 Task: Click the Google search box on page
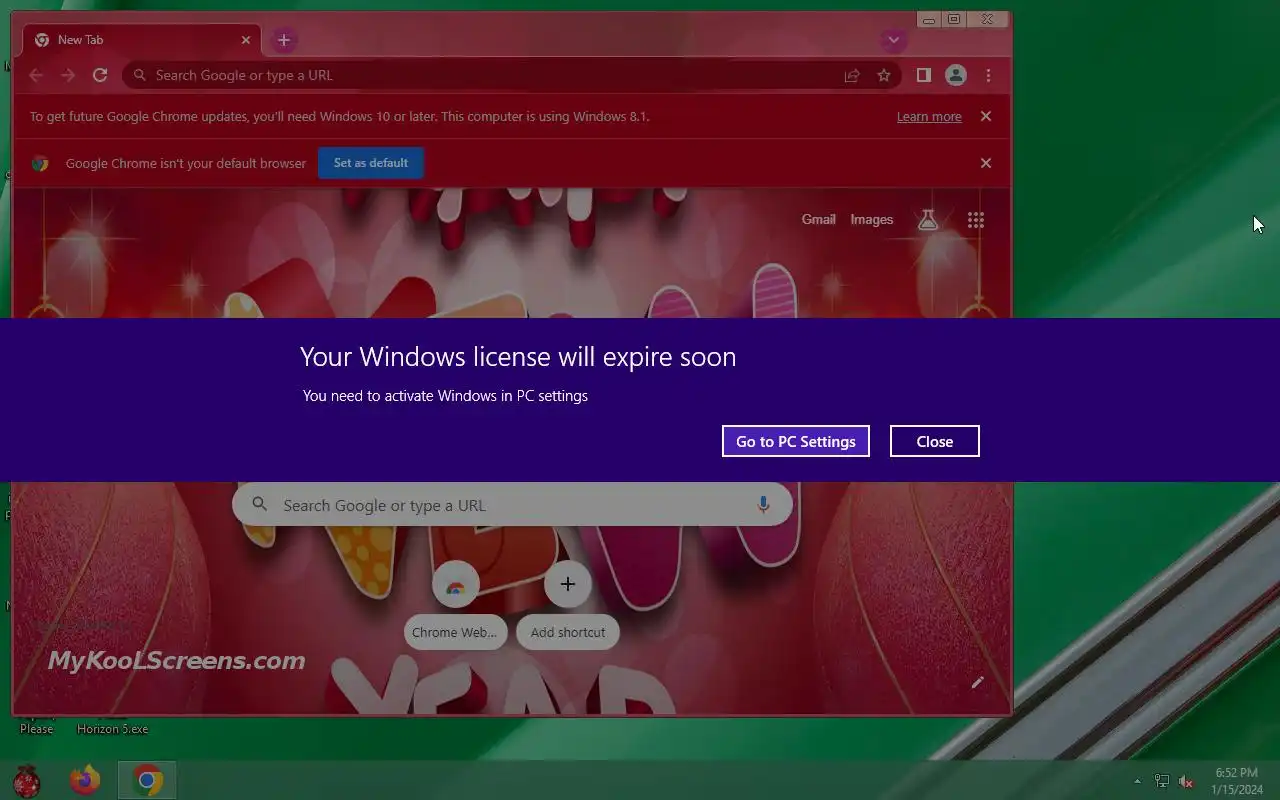click(512, 505)
